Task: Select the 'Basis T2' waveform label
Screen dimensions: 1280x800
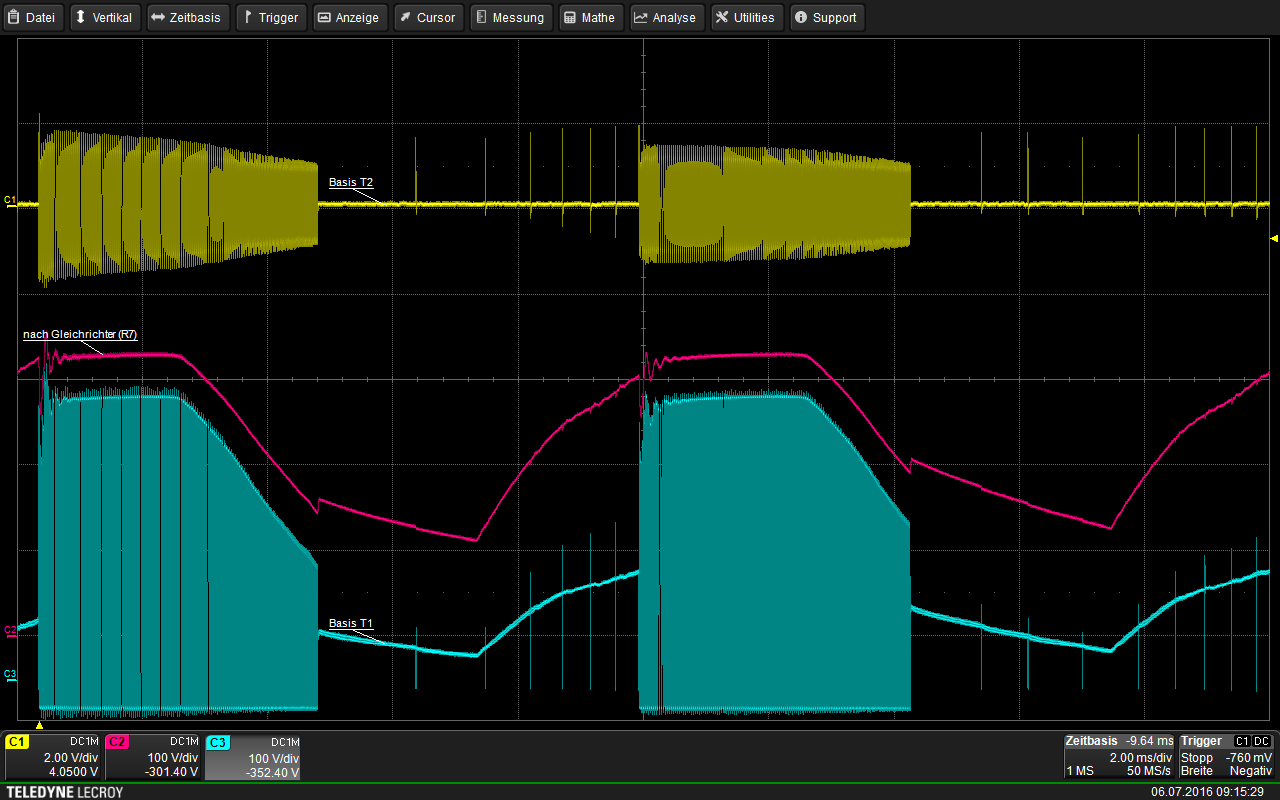Action: pyautogui.click(x=351, y=183)
